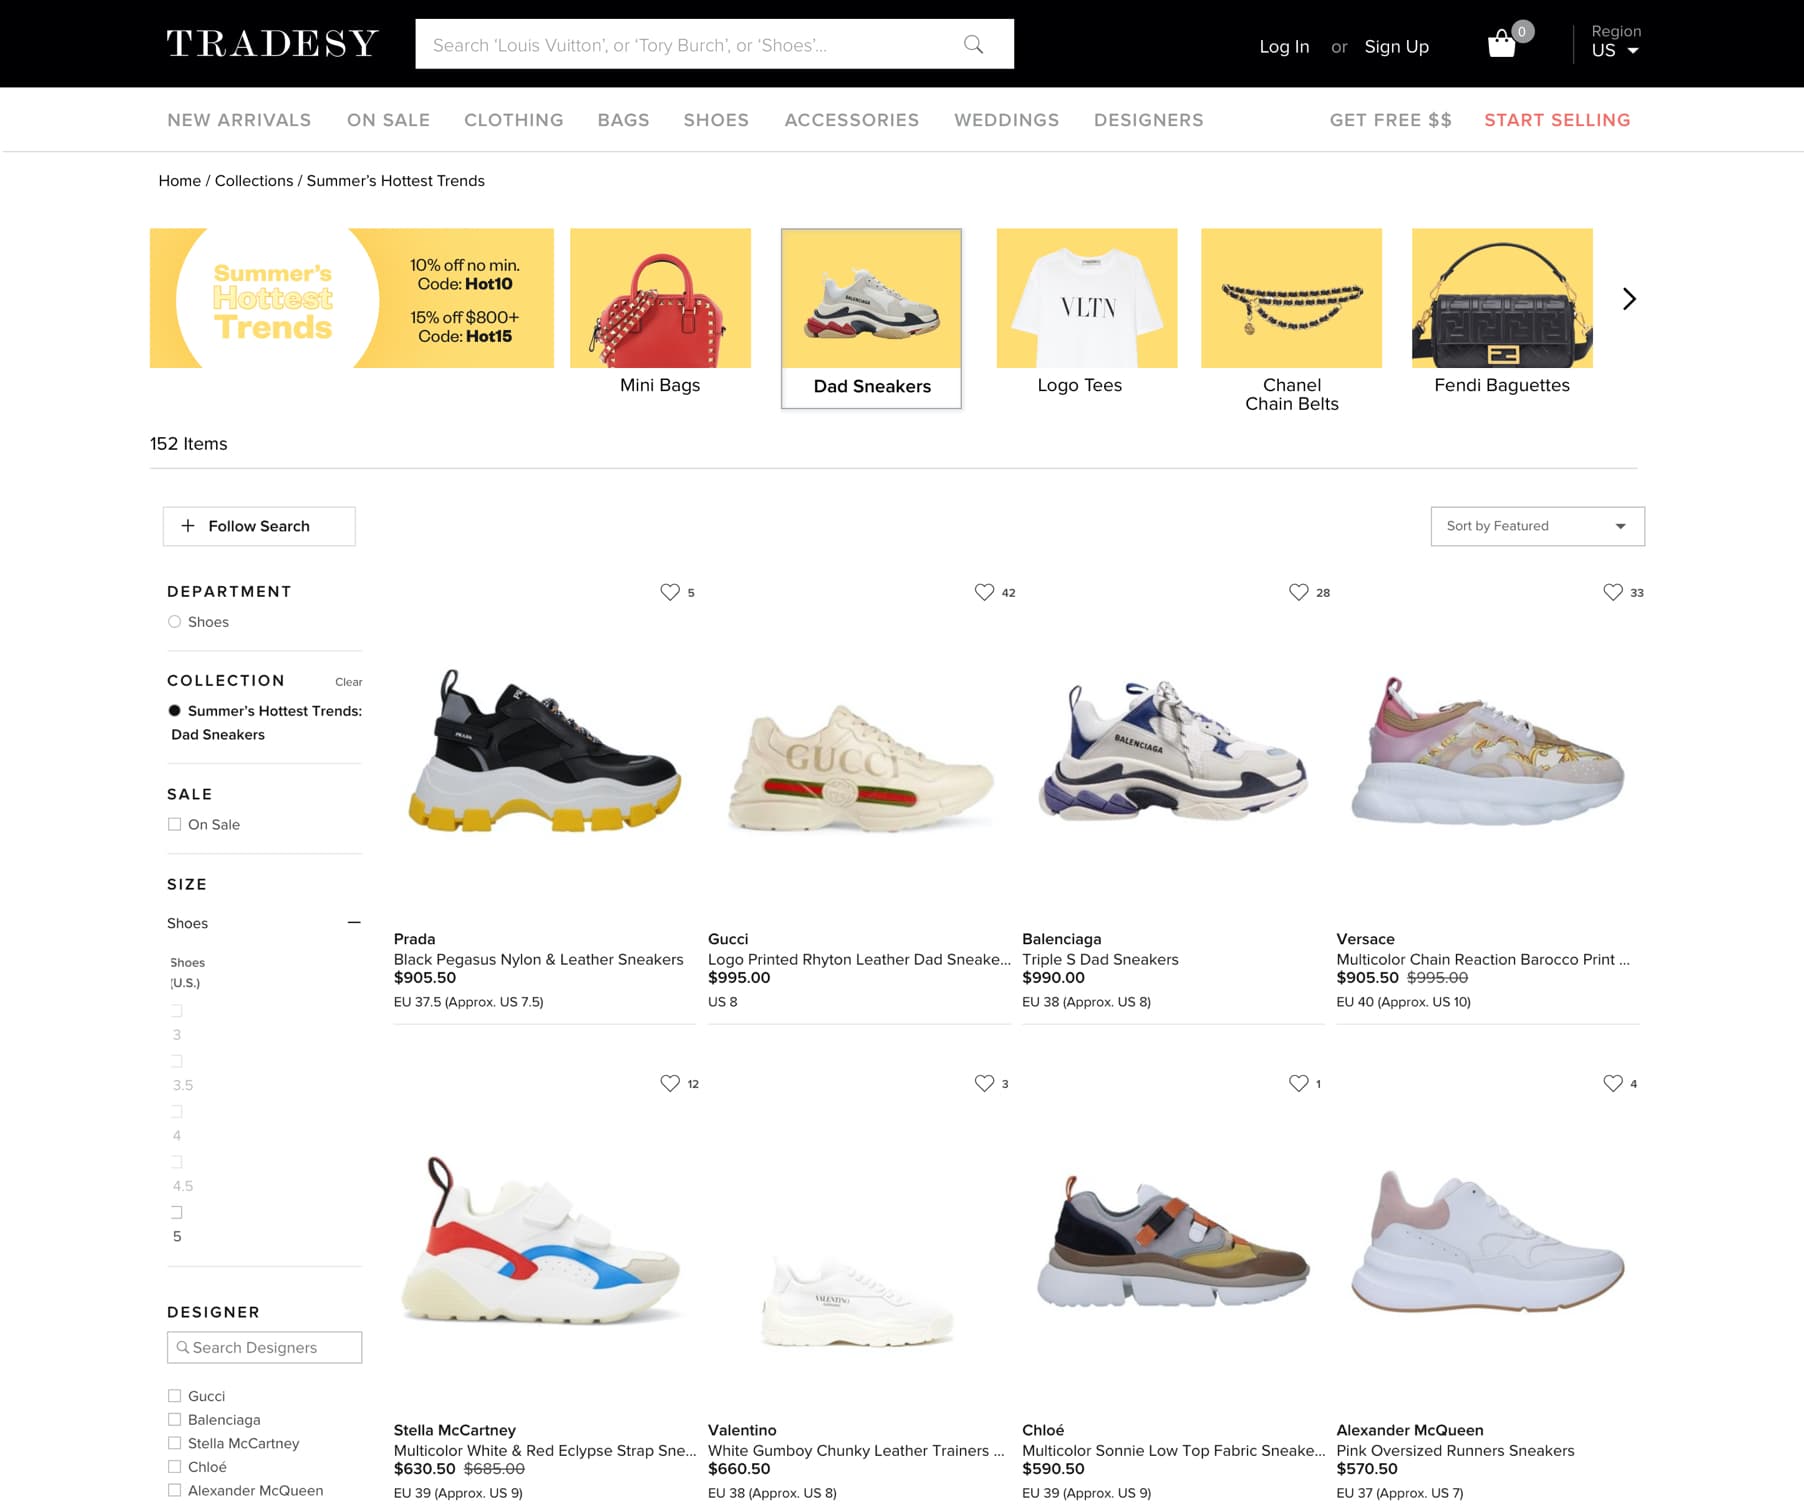Favorite the Prada Pegasus sneakers heart
The height and width of the screenshot is (1506, 1804).
tap(670, 592)
